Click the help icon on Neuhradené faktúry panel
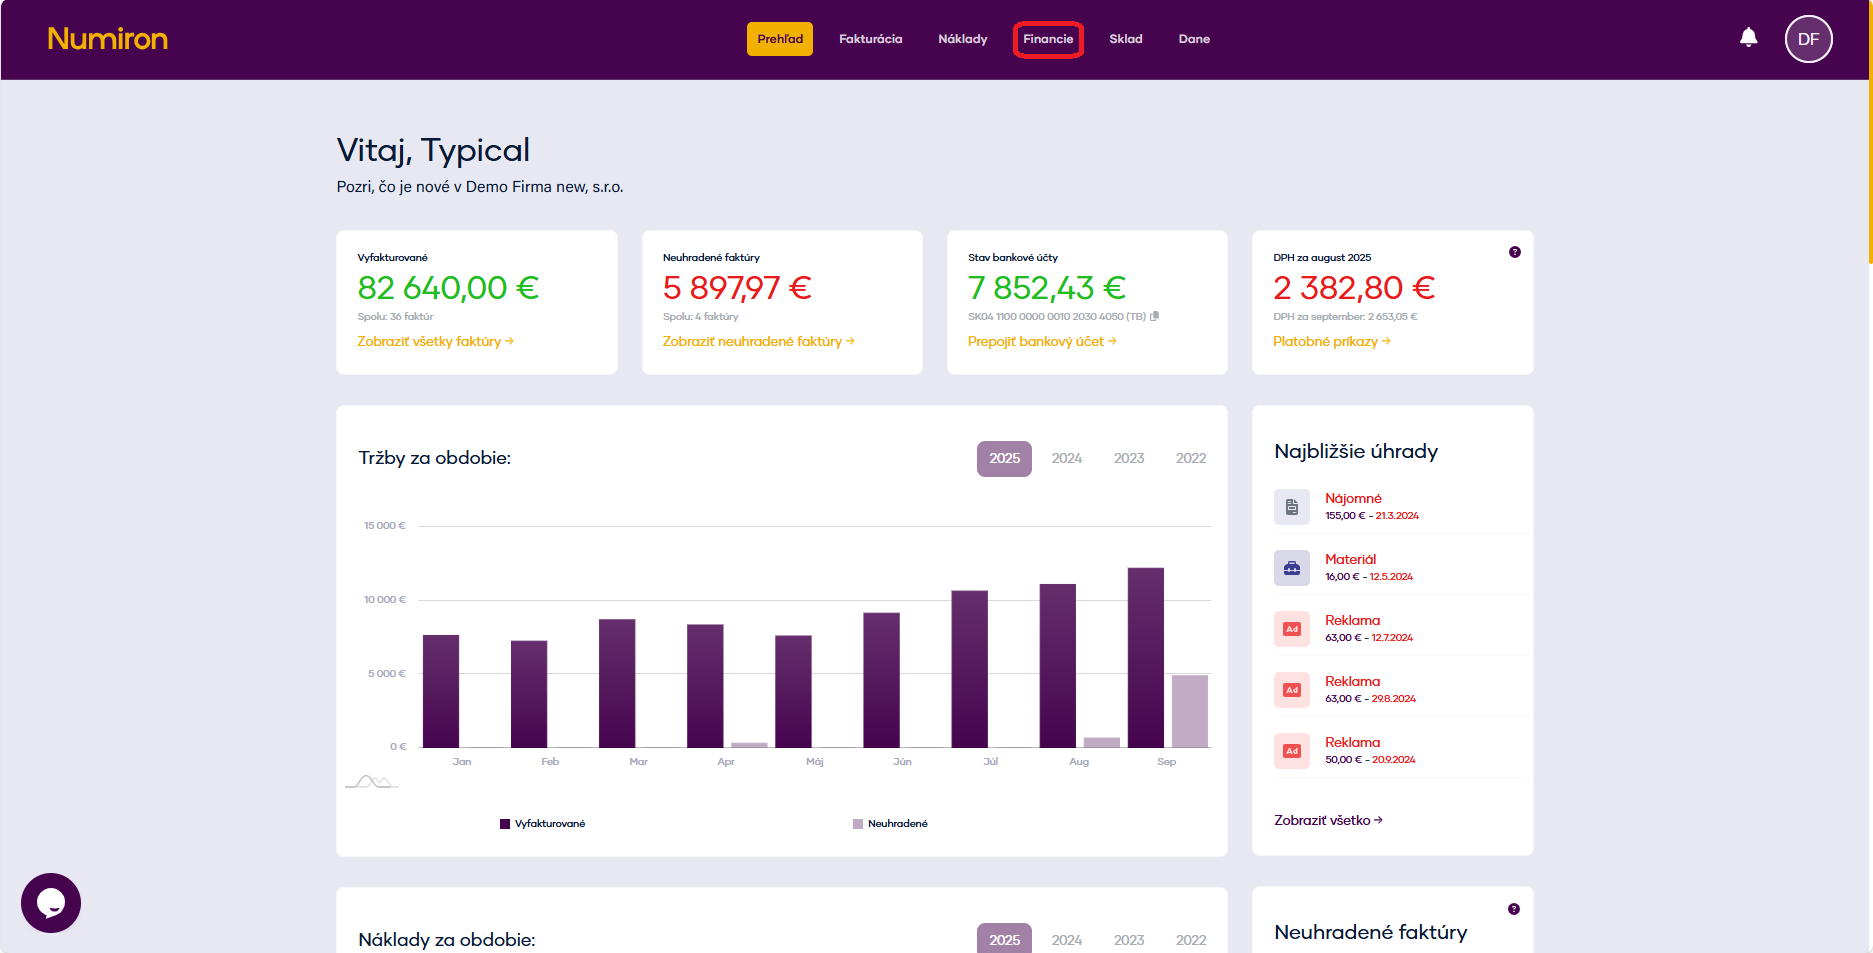 tap(1514, 909)
